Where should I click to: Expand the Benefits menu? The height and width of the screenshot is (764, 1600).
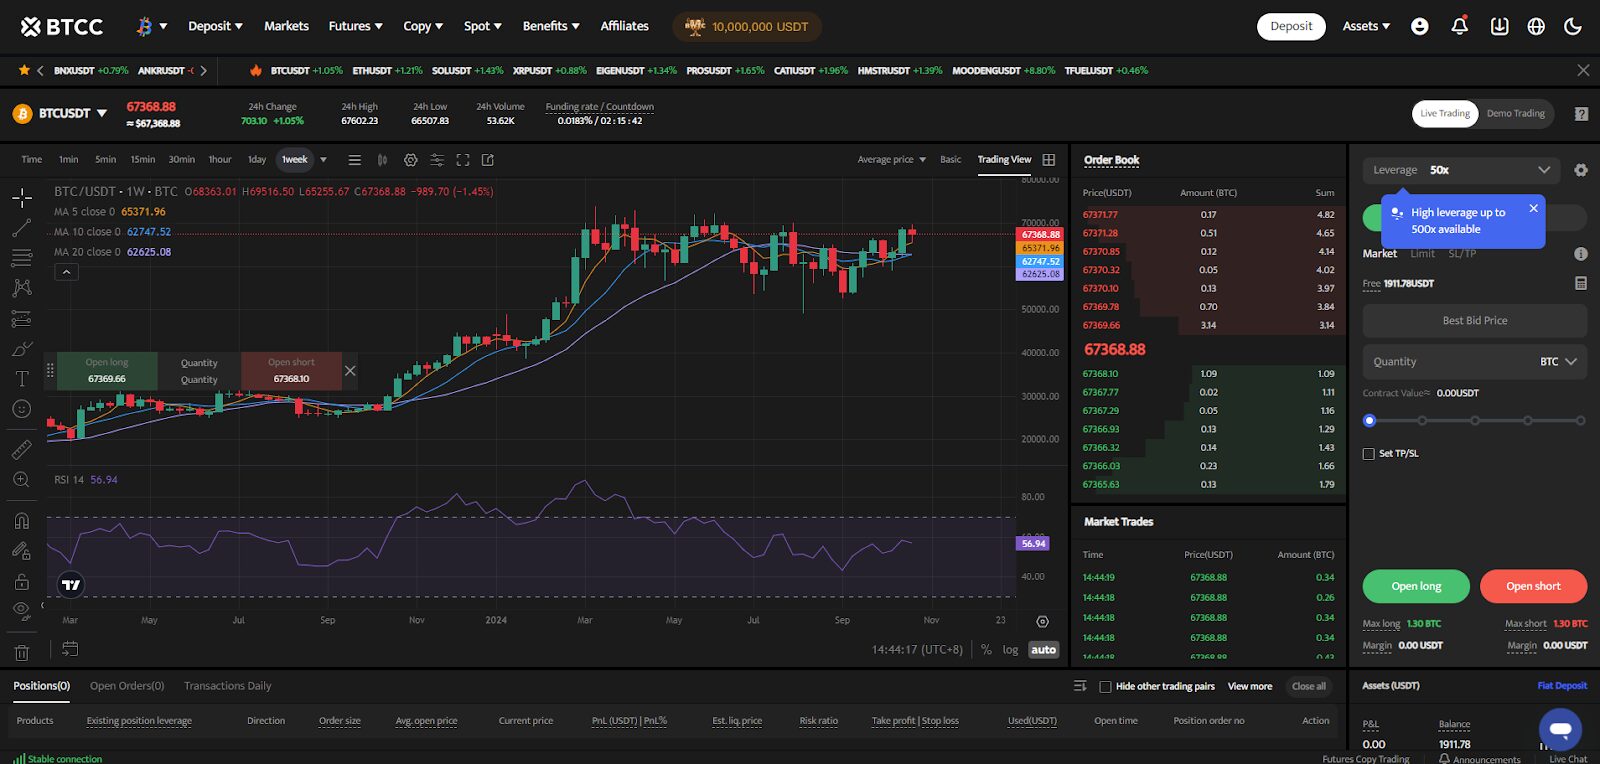click(x=551, y=26)
